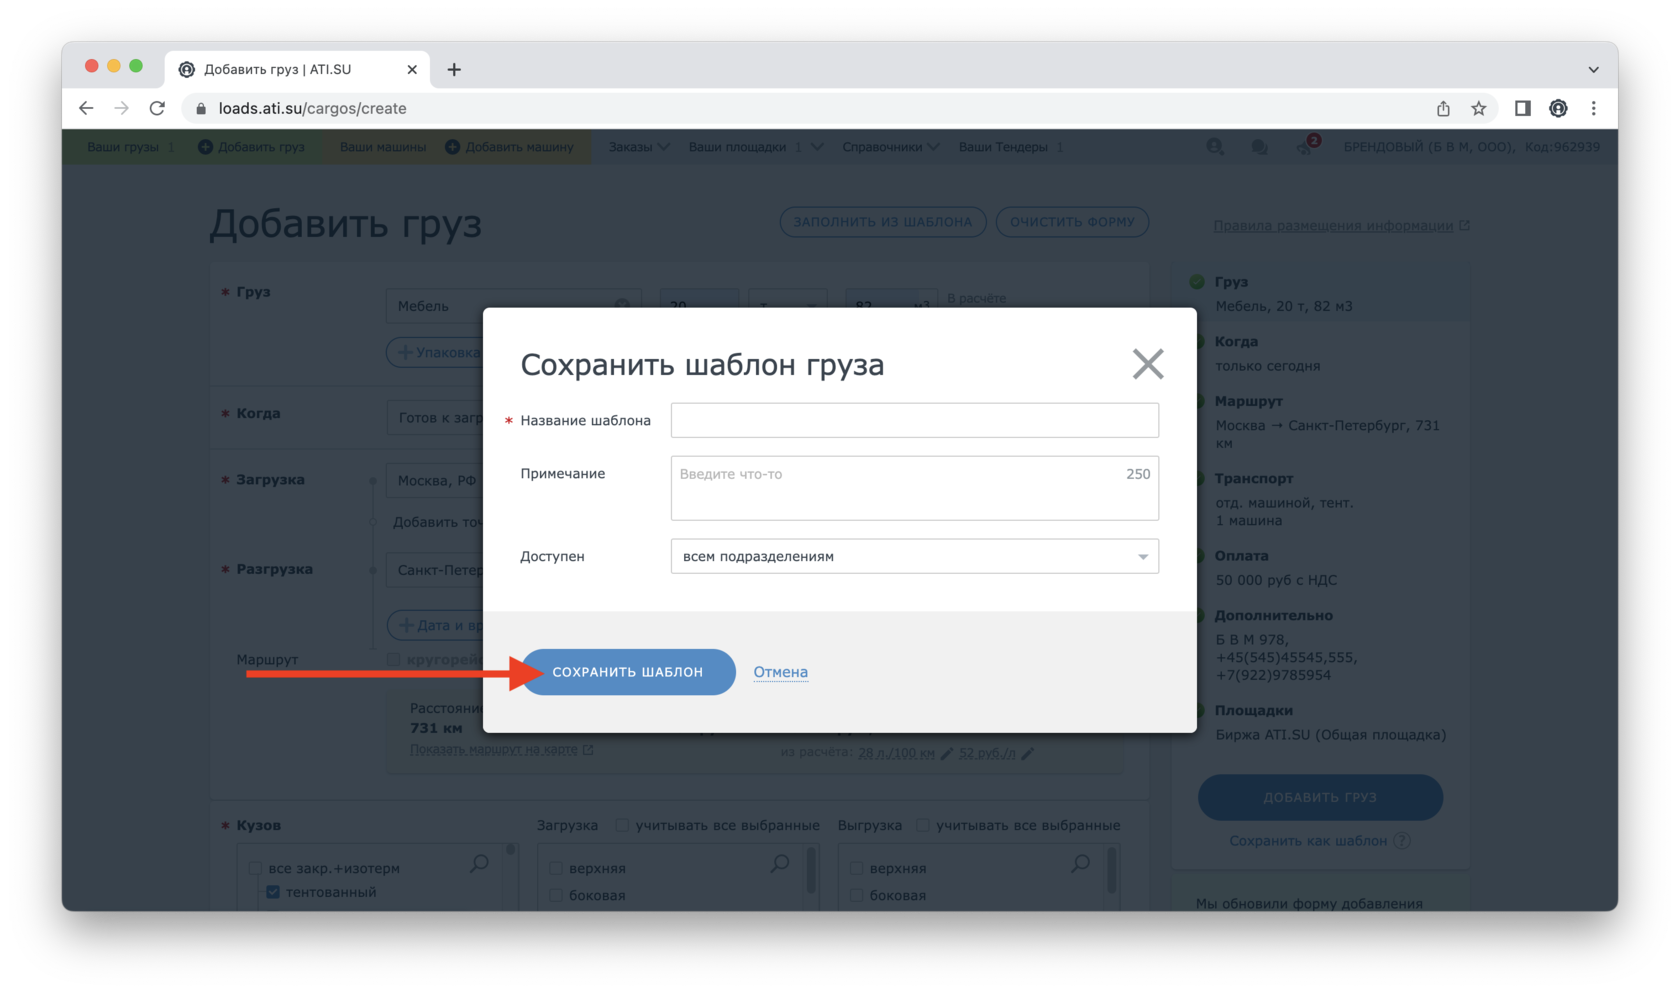Expand the Заказы menu
Screen dimensions: 1680x993
click(639, 147)
